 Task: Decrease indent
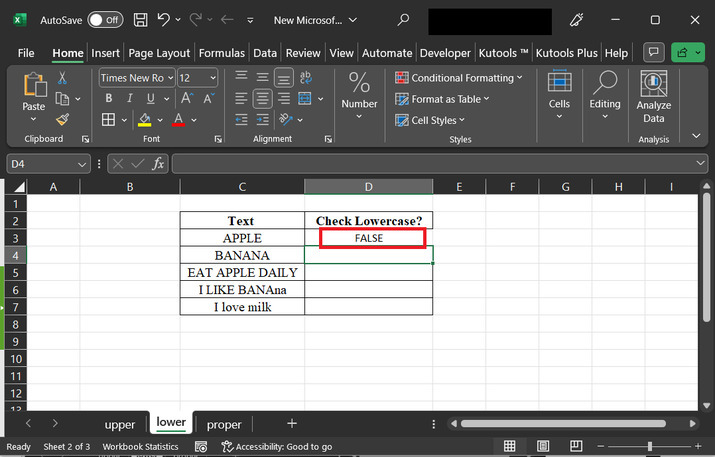tap(241, 119)
